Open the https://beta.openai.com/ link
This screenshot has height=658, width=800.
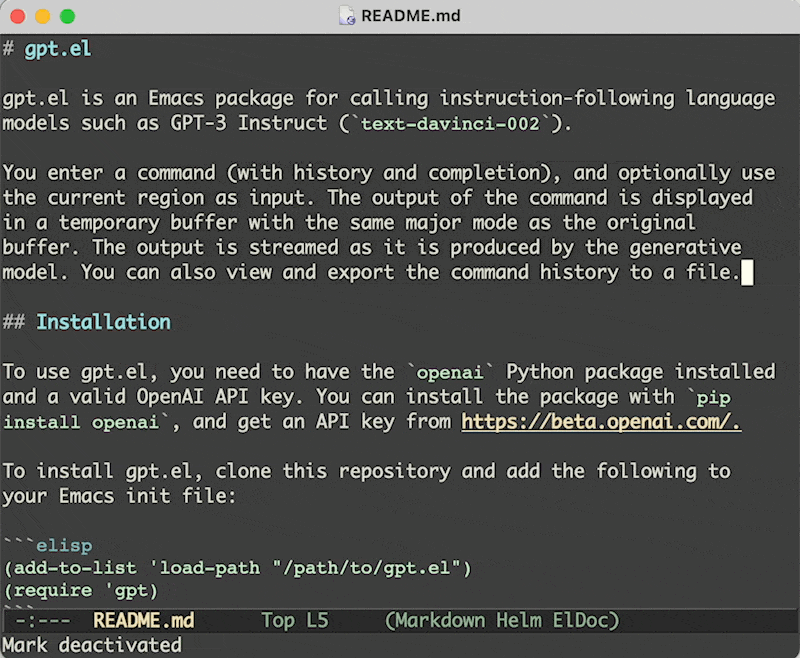point(601,422)
